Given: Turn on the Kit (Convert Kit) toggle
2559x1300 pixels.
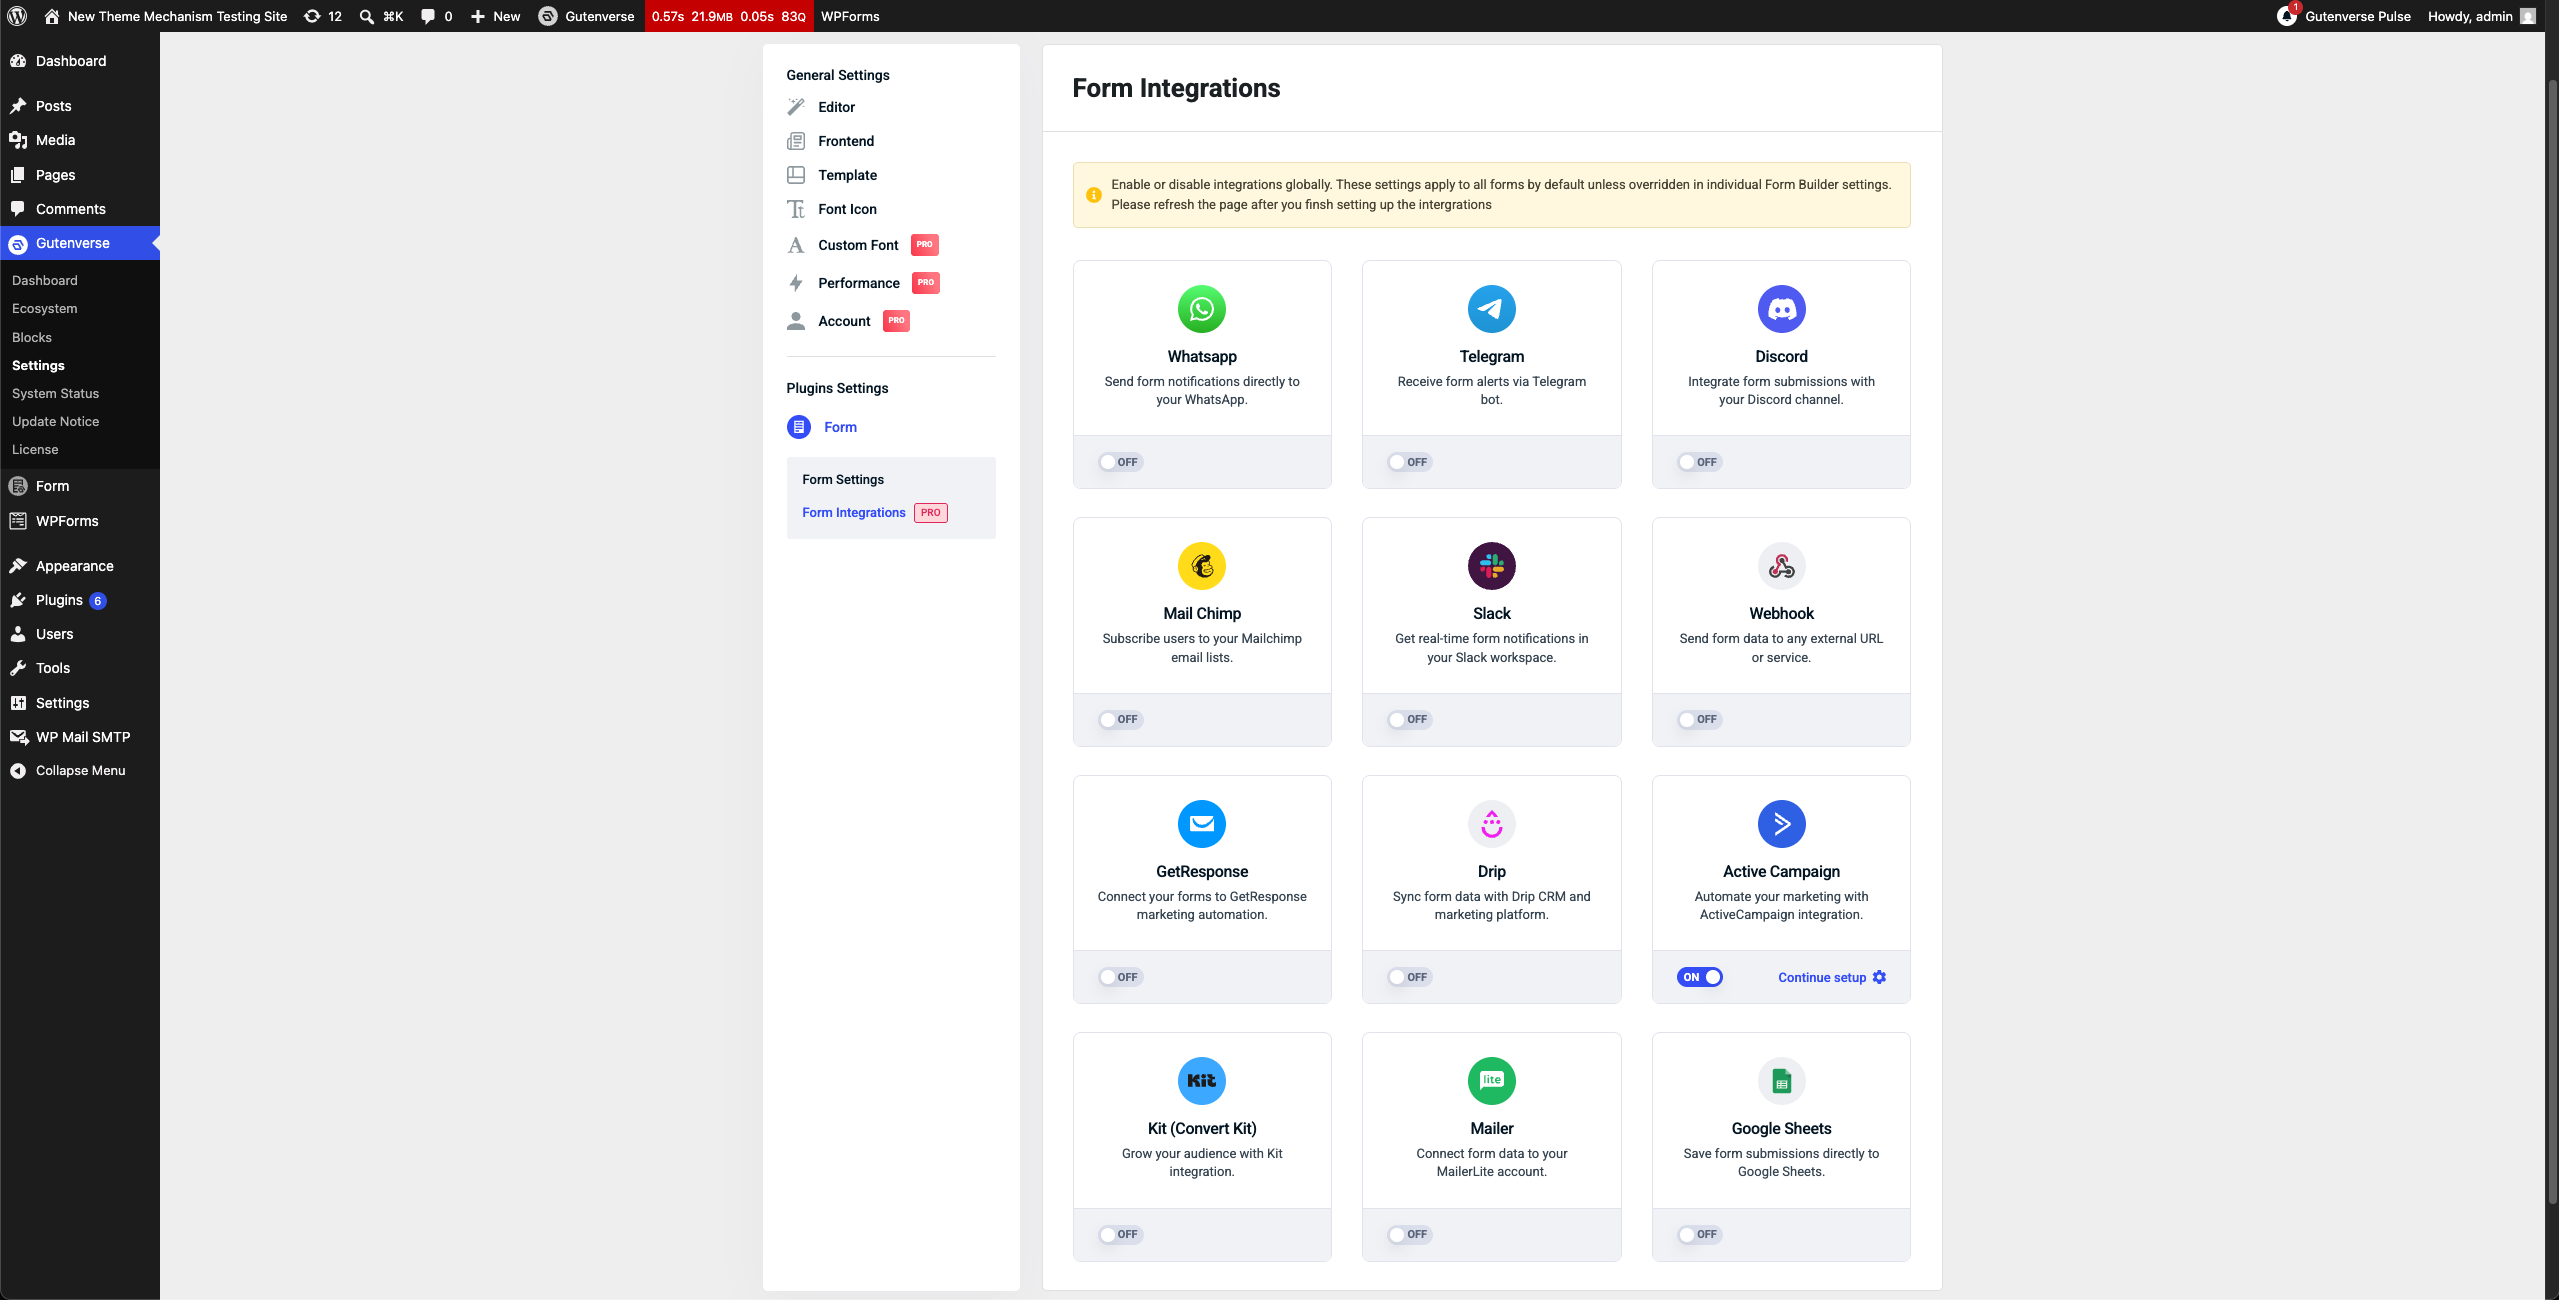Looking at the screenshot, I should point(1120,1234).
